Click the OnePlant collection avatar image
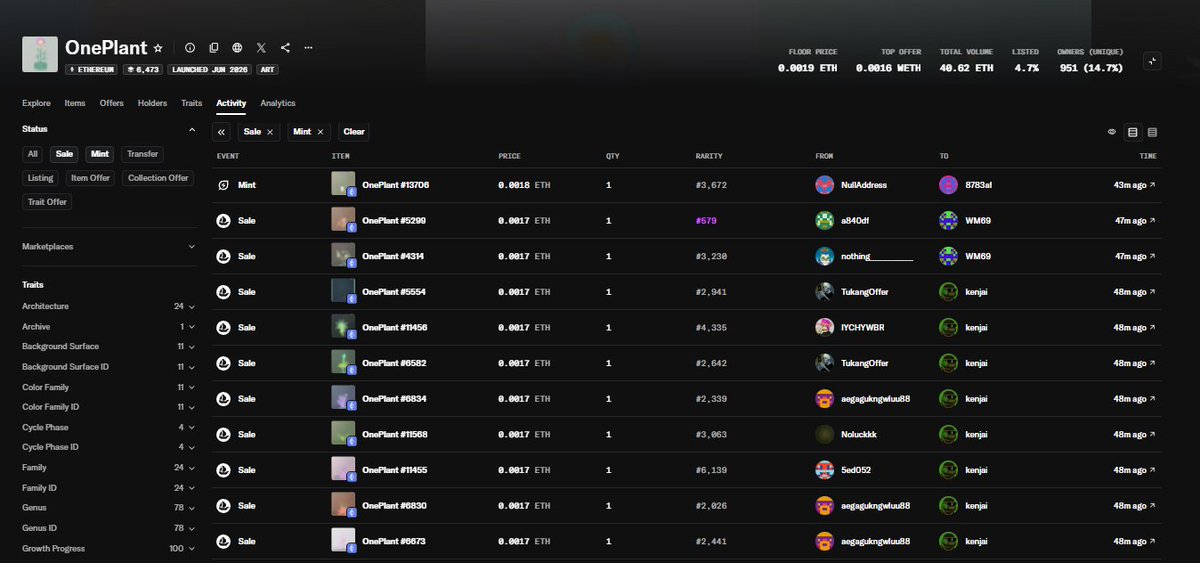The width and height of the screenshot is (1200, 563). (x=40, y=55)
